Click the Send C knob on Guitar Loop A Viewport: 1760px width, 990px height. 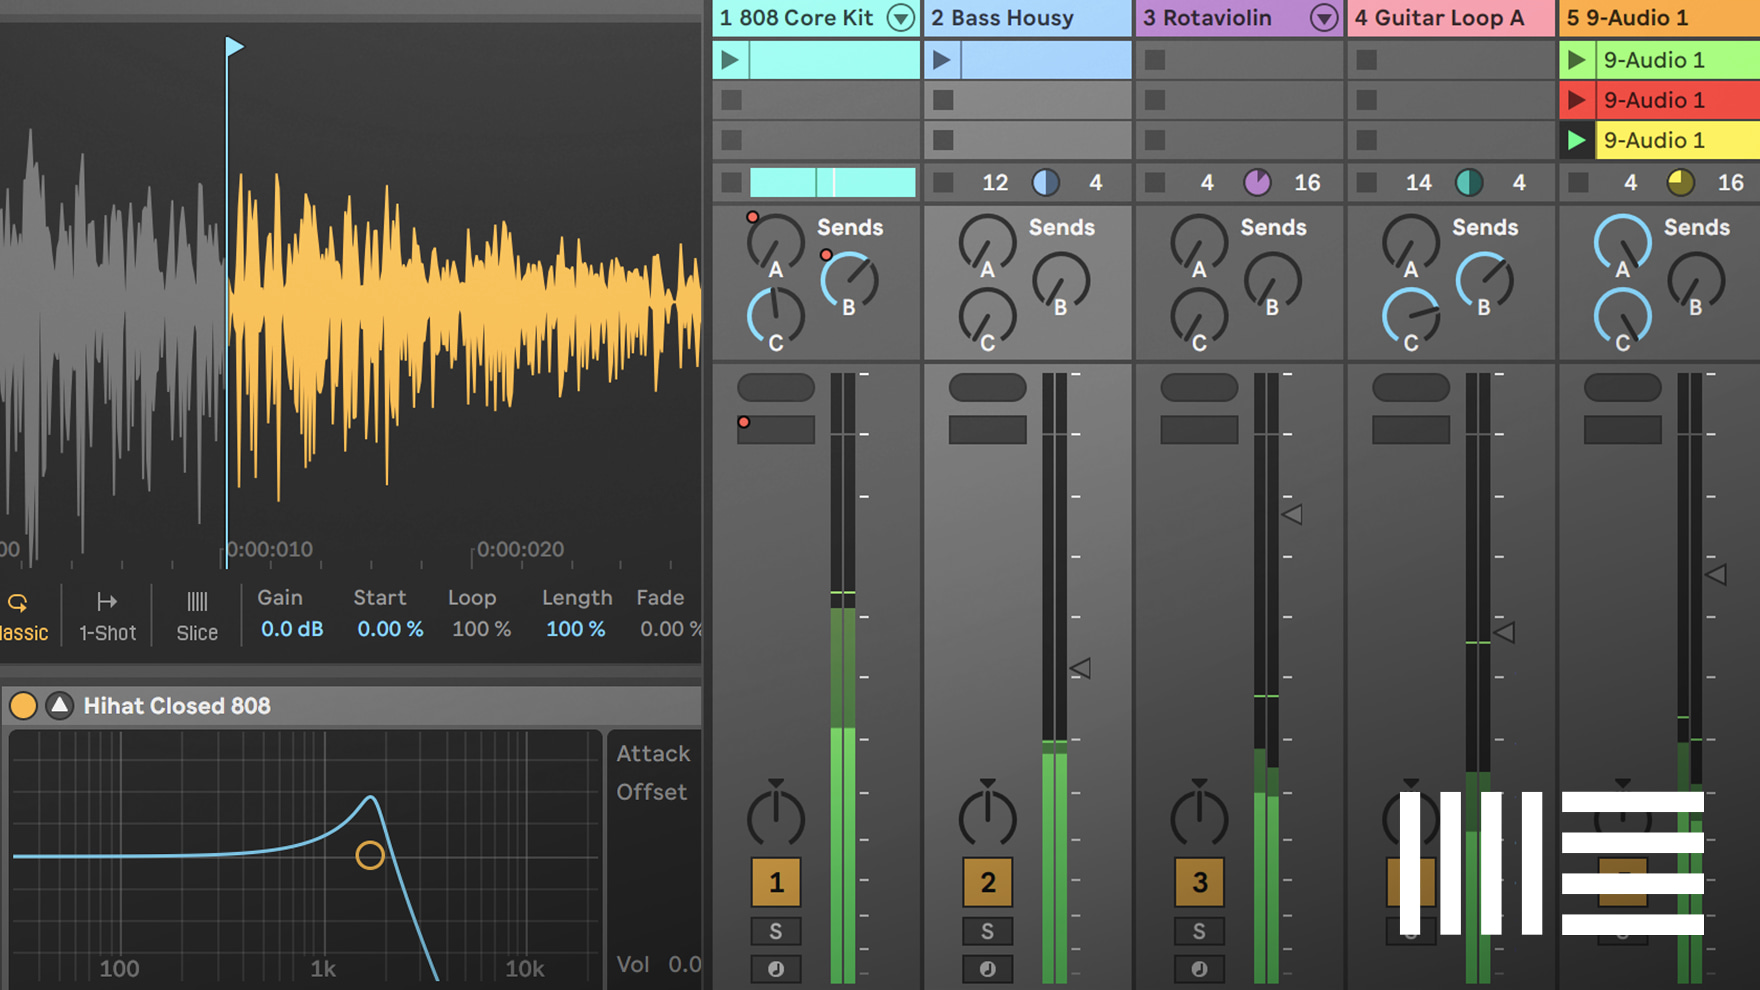(1410, 316)
